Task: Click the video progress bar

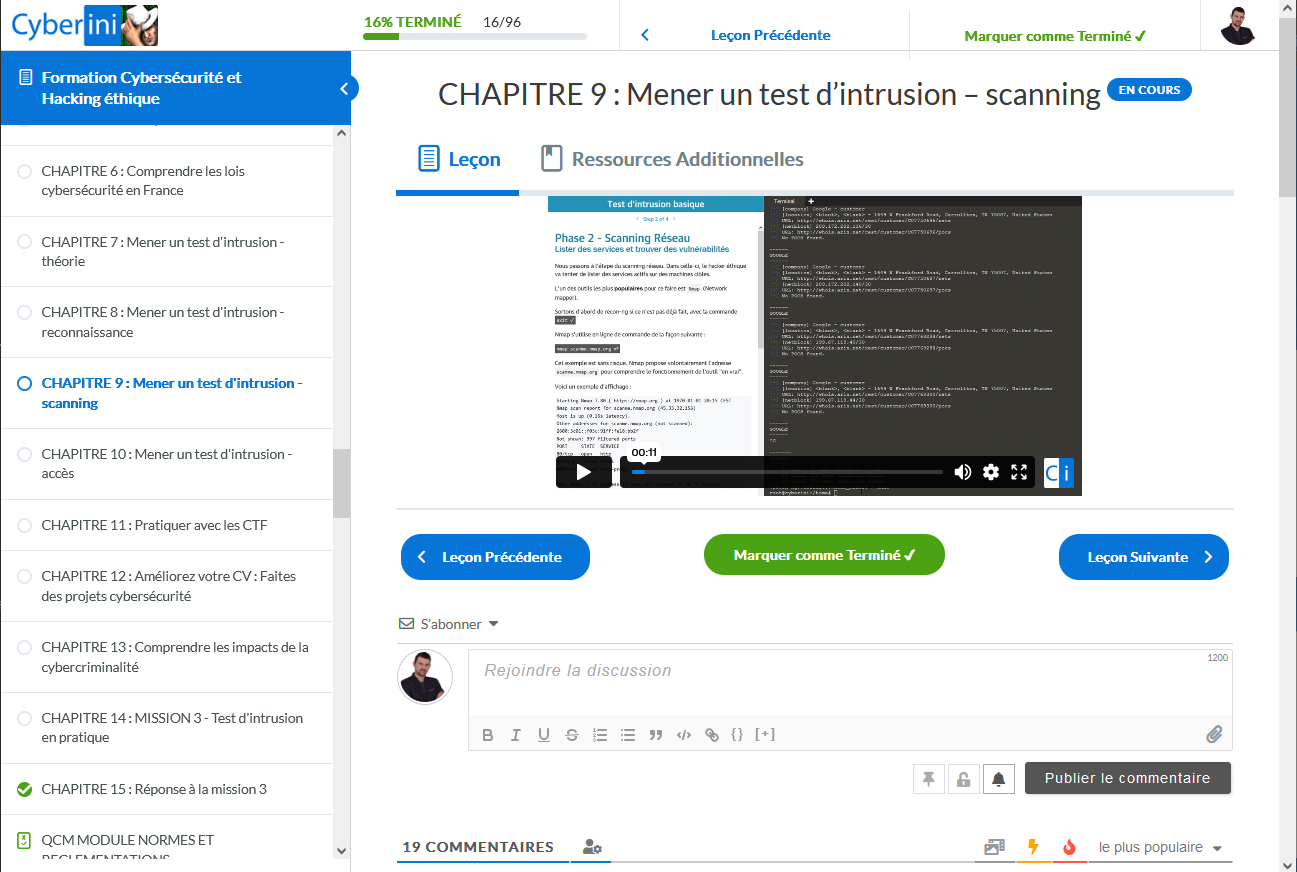Action: pyautogui.click(x=790, y=472)
